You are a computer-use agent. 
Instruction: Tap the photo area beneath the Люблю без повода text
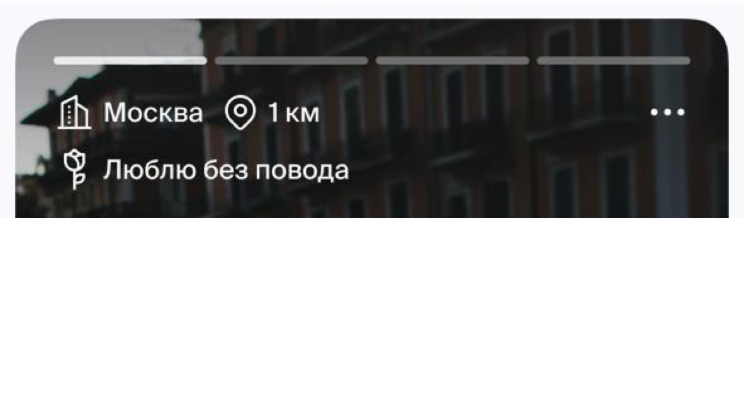226,203
